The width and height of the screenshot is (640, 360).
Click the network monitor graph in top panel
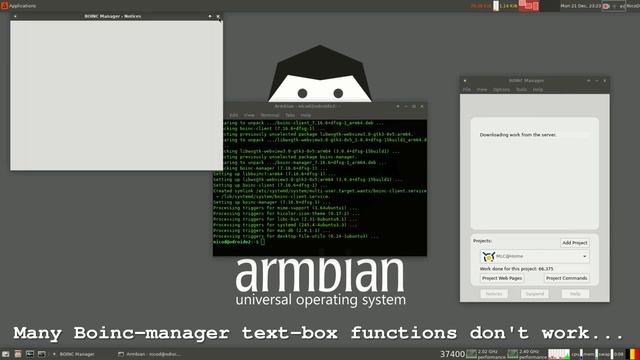529,6
